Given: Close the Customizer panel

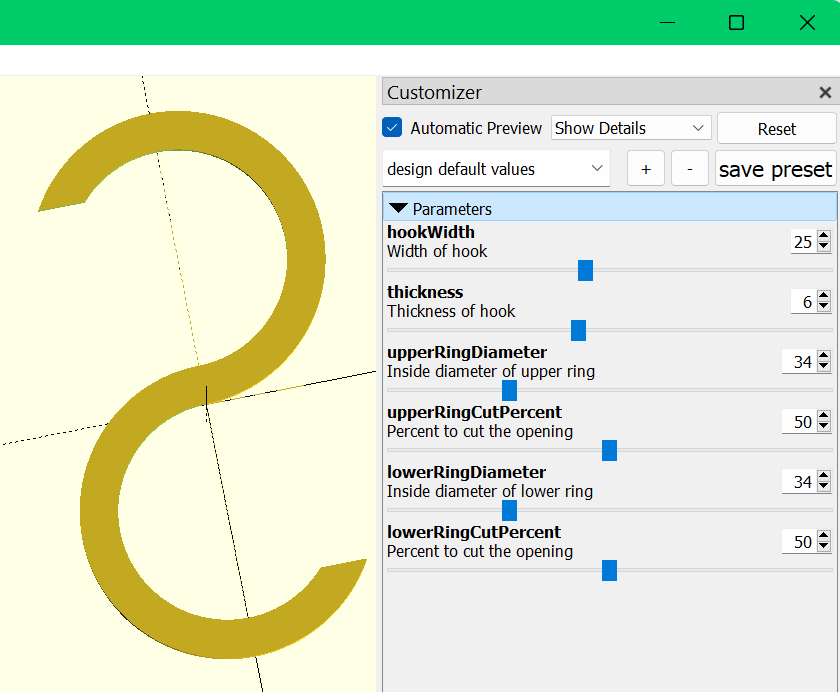Looking at the screenshot, I should [826, 92].
